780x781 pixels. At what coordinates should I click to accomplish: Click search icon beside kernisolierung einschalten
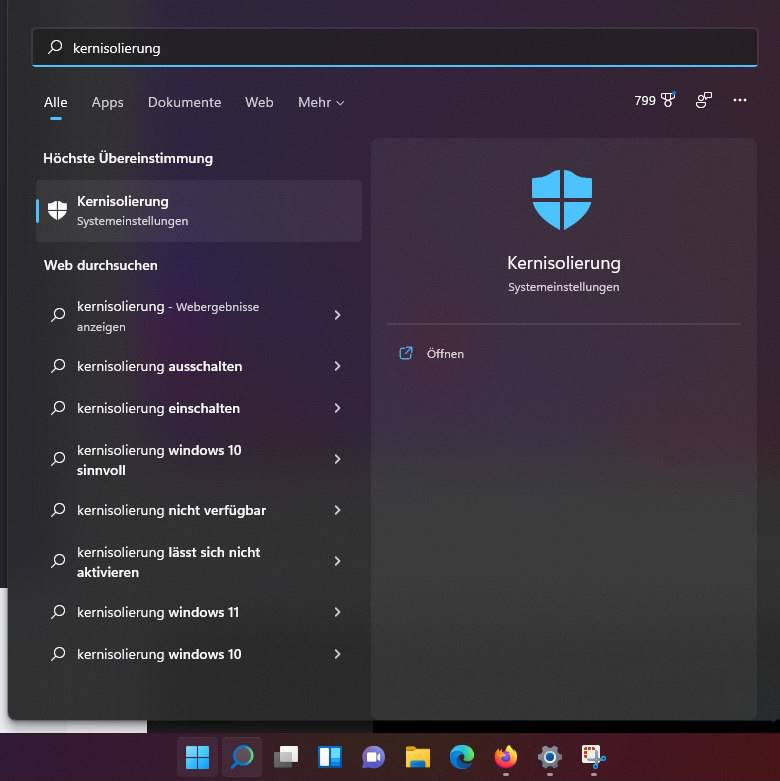(58, 408)
